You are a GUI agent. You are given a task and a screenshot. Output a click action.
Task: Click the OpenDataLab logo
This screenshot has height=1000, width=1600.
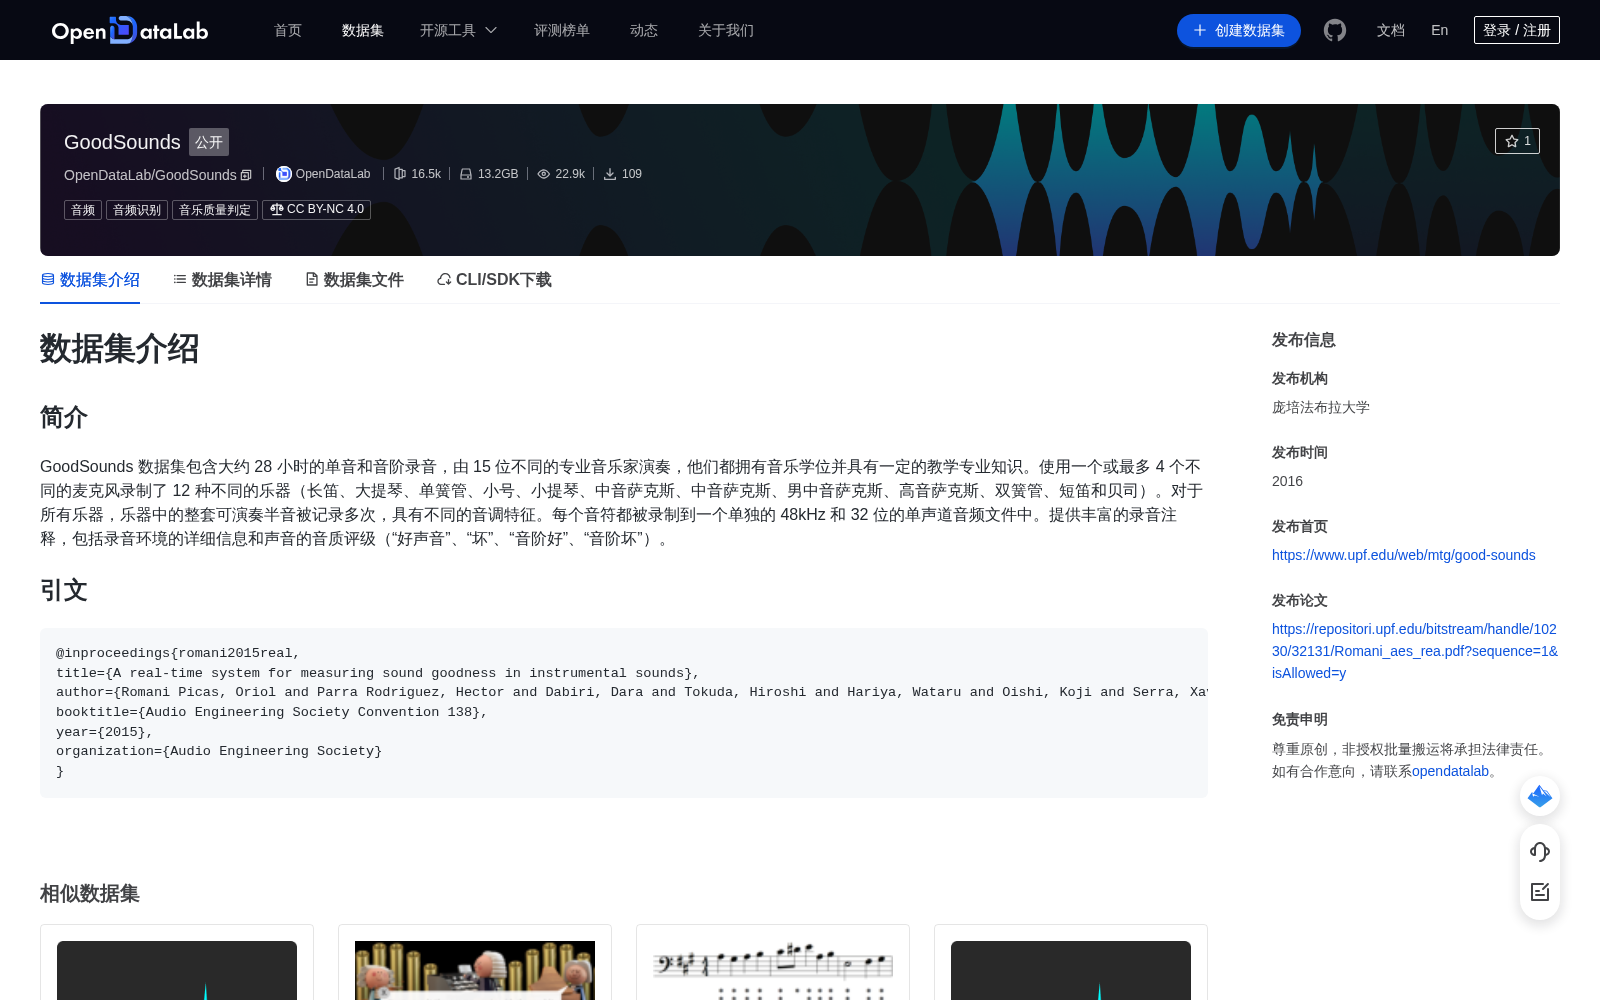(130, 30)
